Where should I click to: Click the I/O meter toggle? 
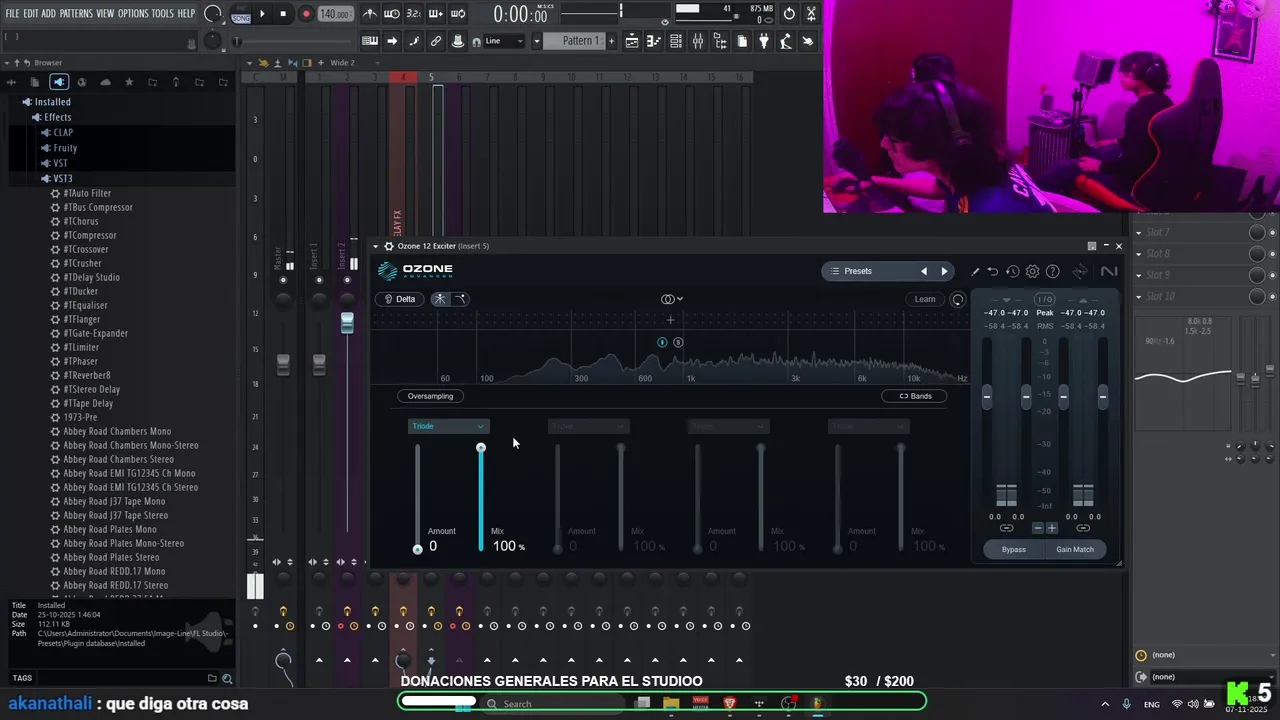point(1045,299)
